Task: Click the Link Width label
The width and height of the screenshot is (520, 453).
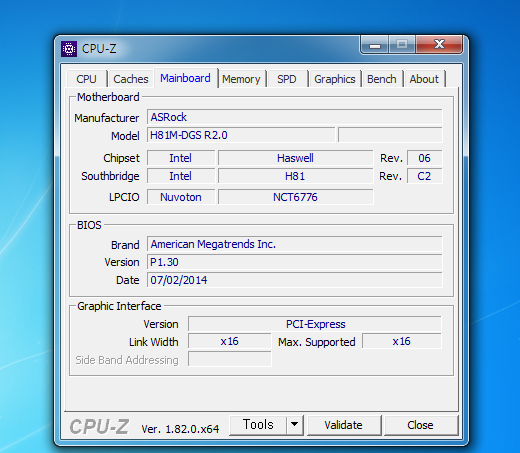Action: click(154, 342)
